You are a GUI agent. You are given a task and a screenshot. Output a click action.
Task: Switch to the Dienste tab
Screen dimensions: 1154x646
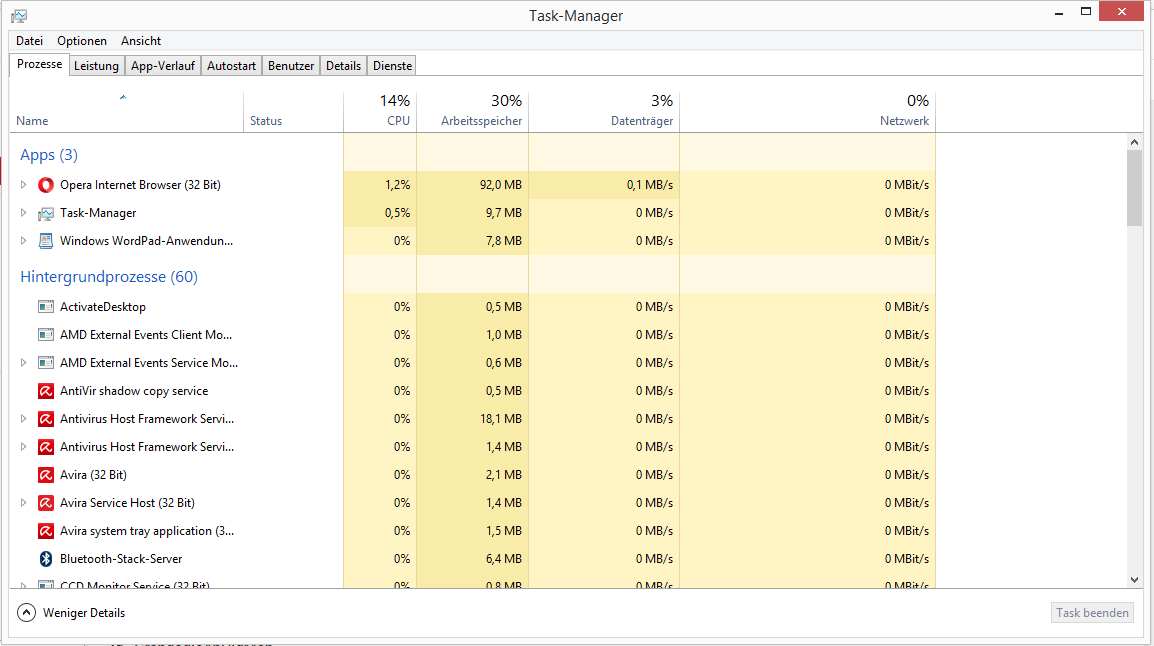point(392,65)
